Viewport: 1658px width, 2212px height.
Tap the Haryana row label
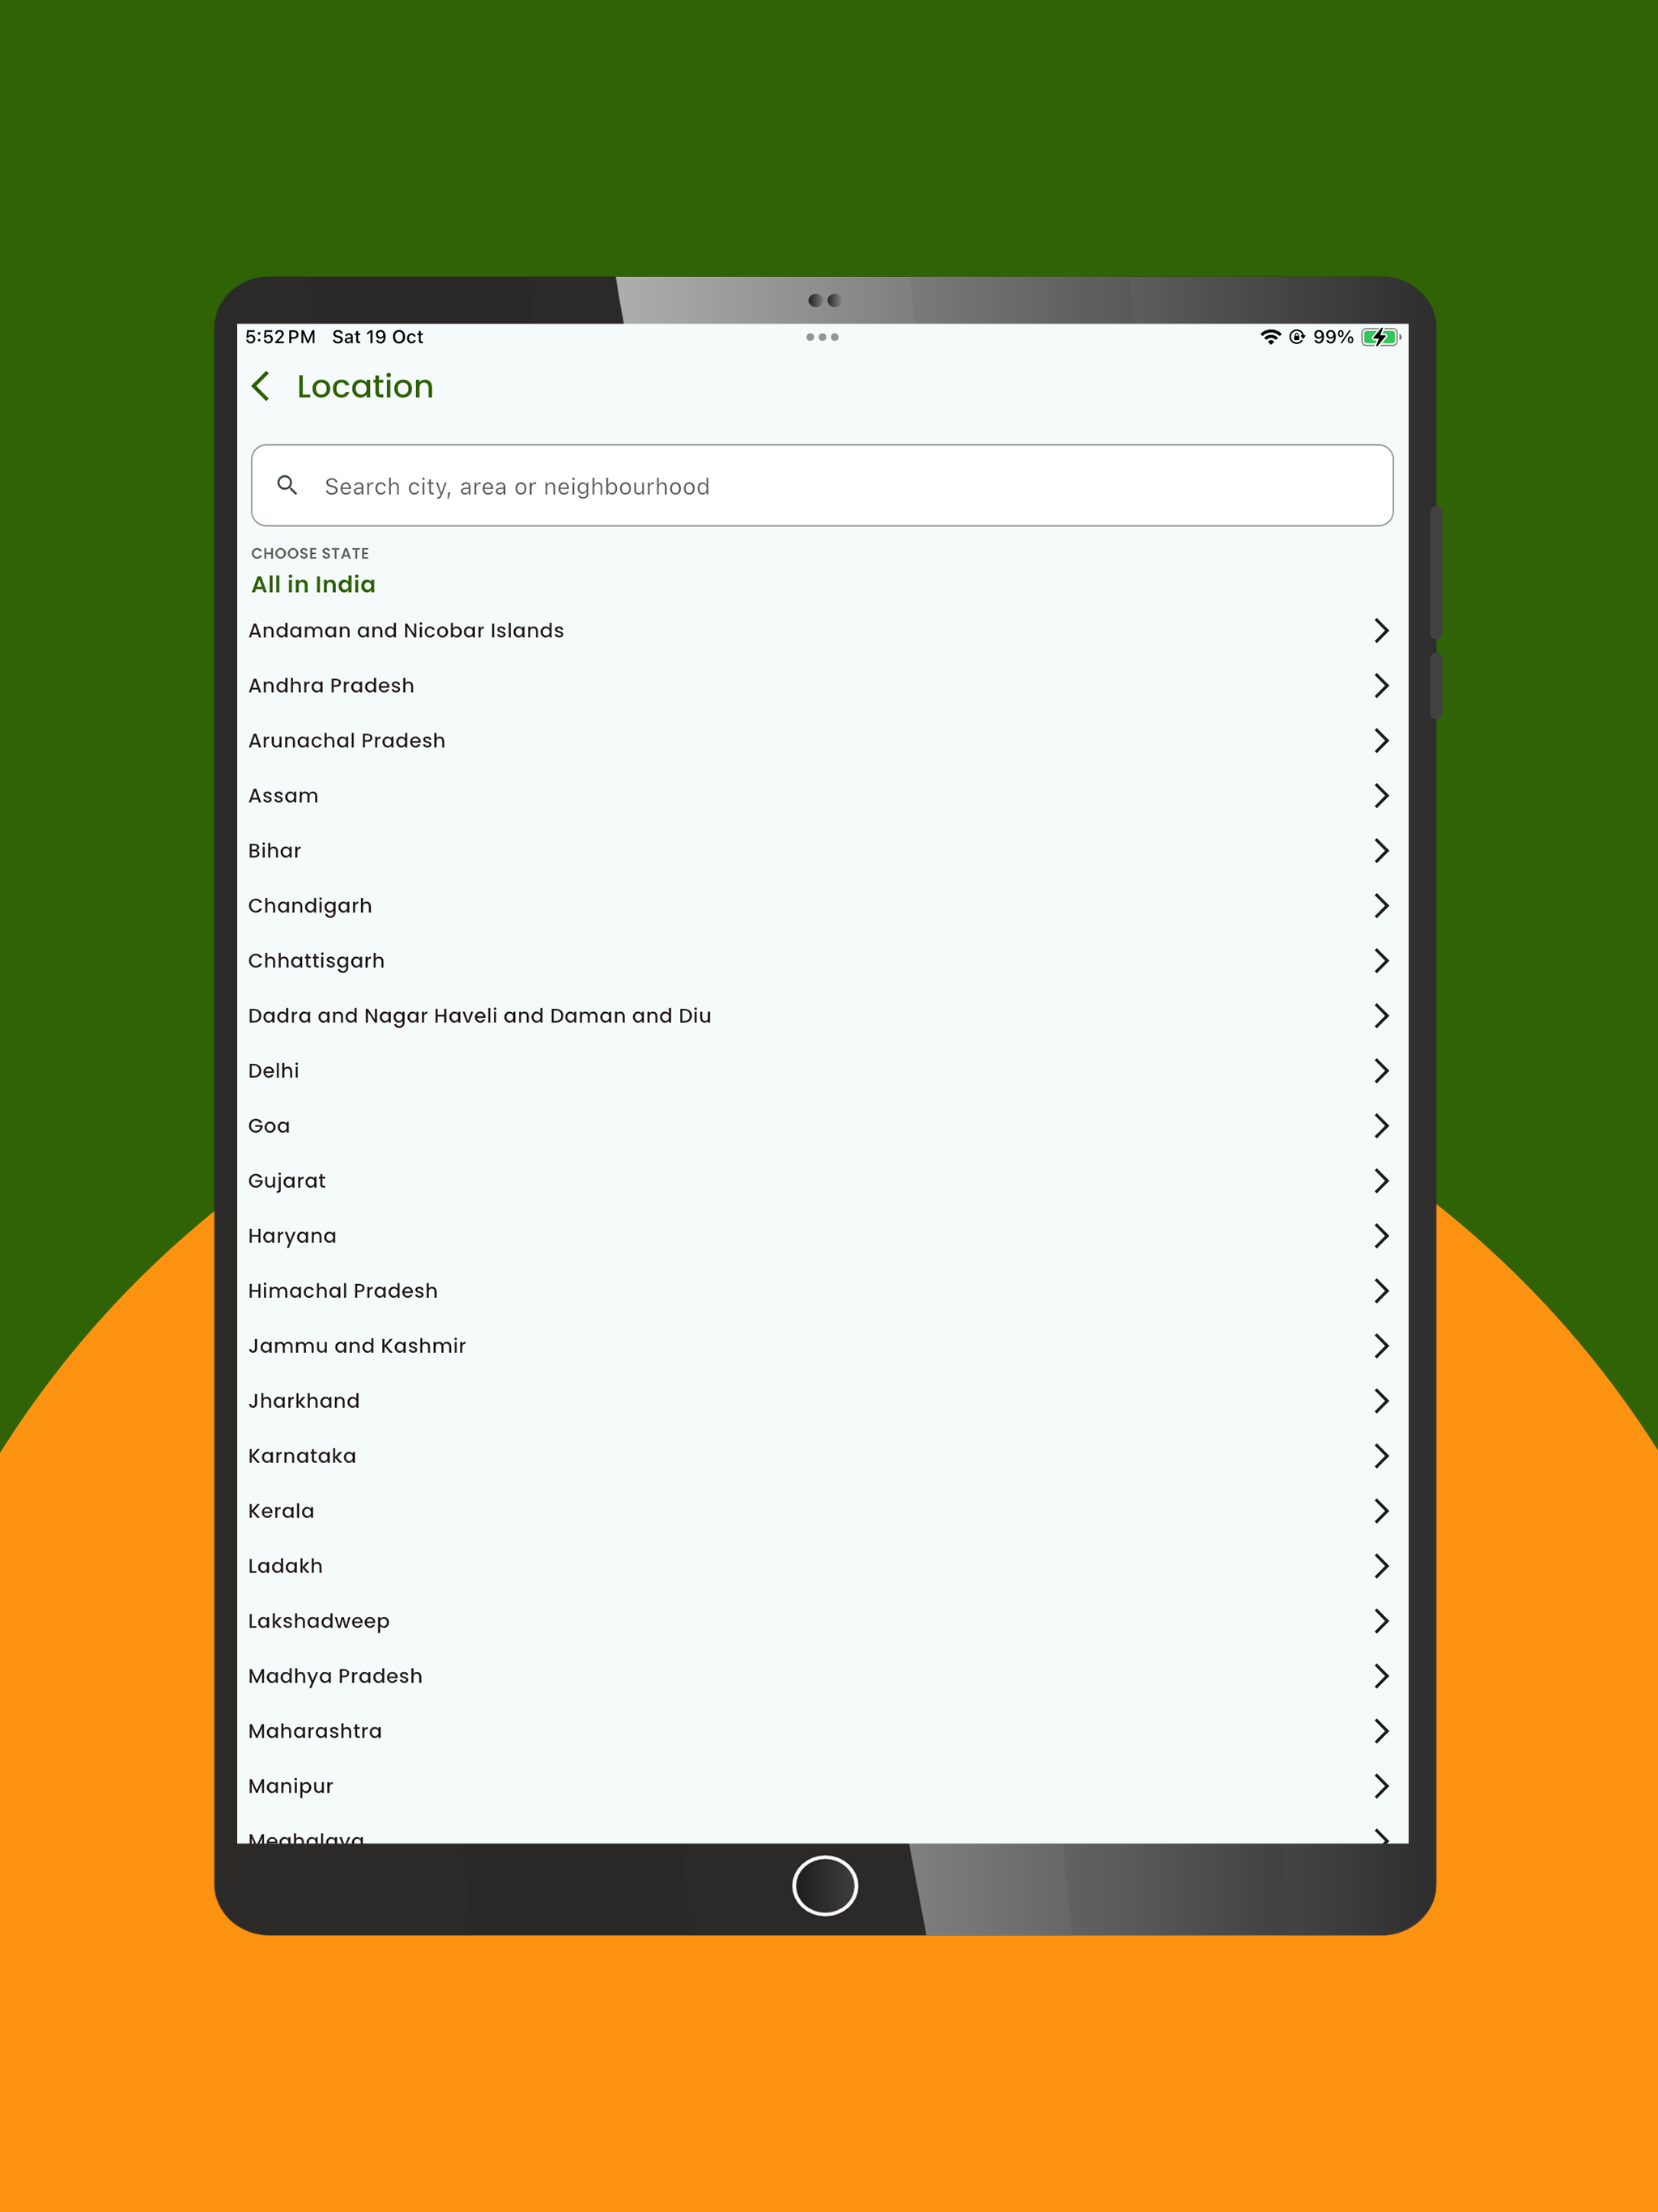click(292, 1236)
